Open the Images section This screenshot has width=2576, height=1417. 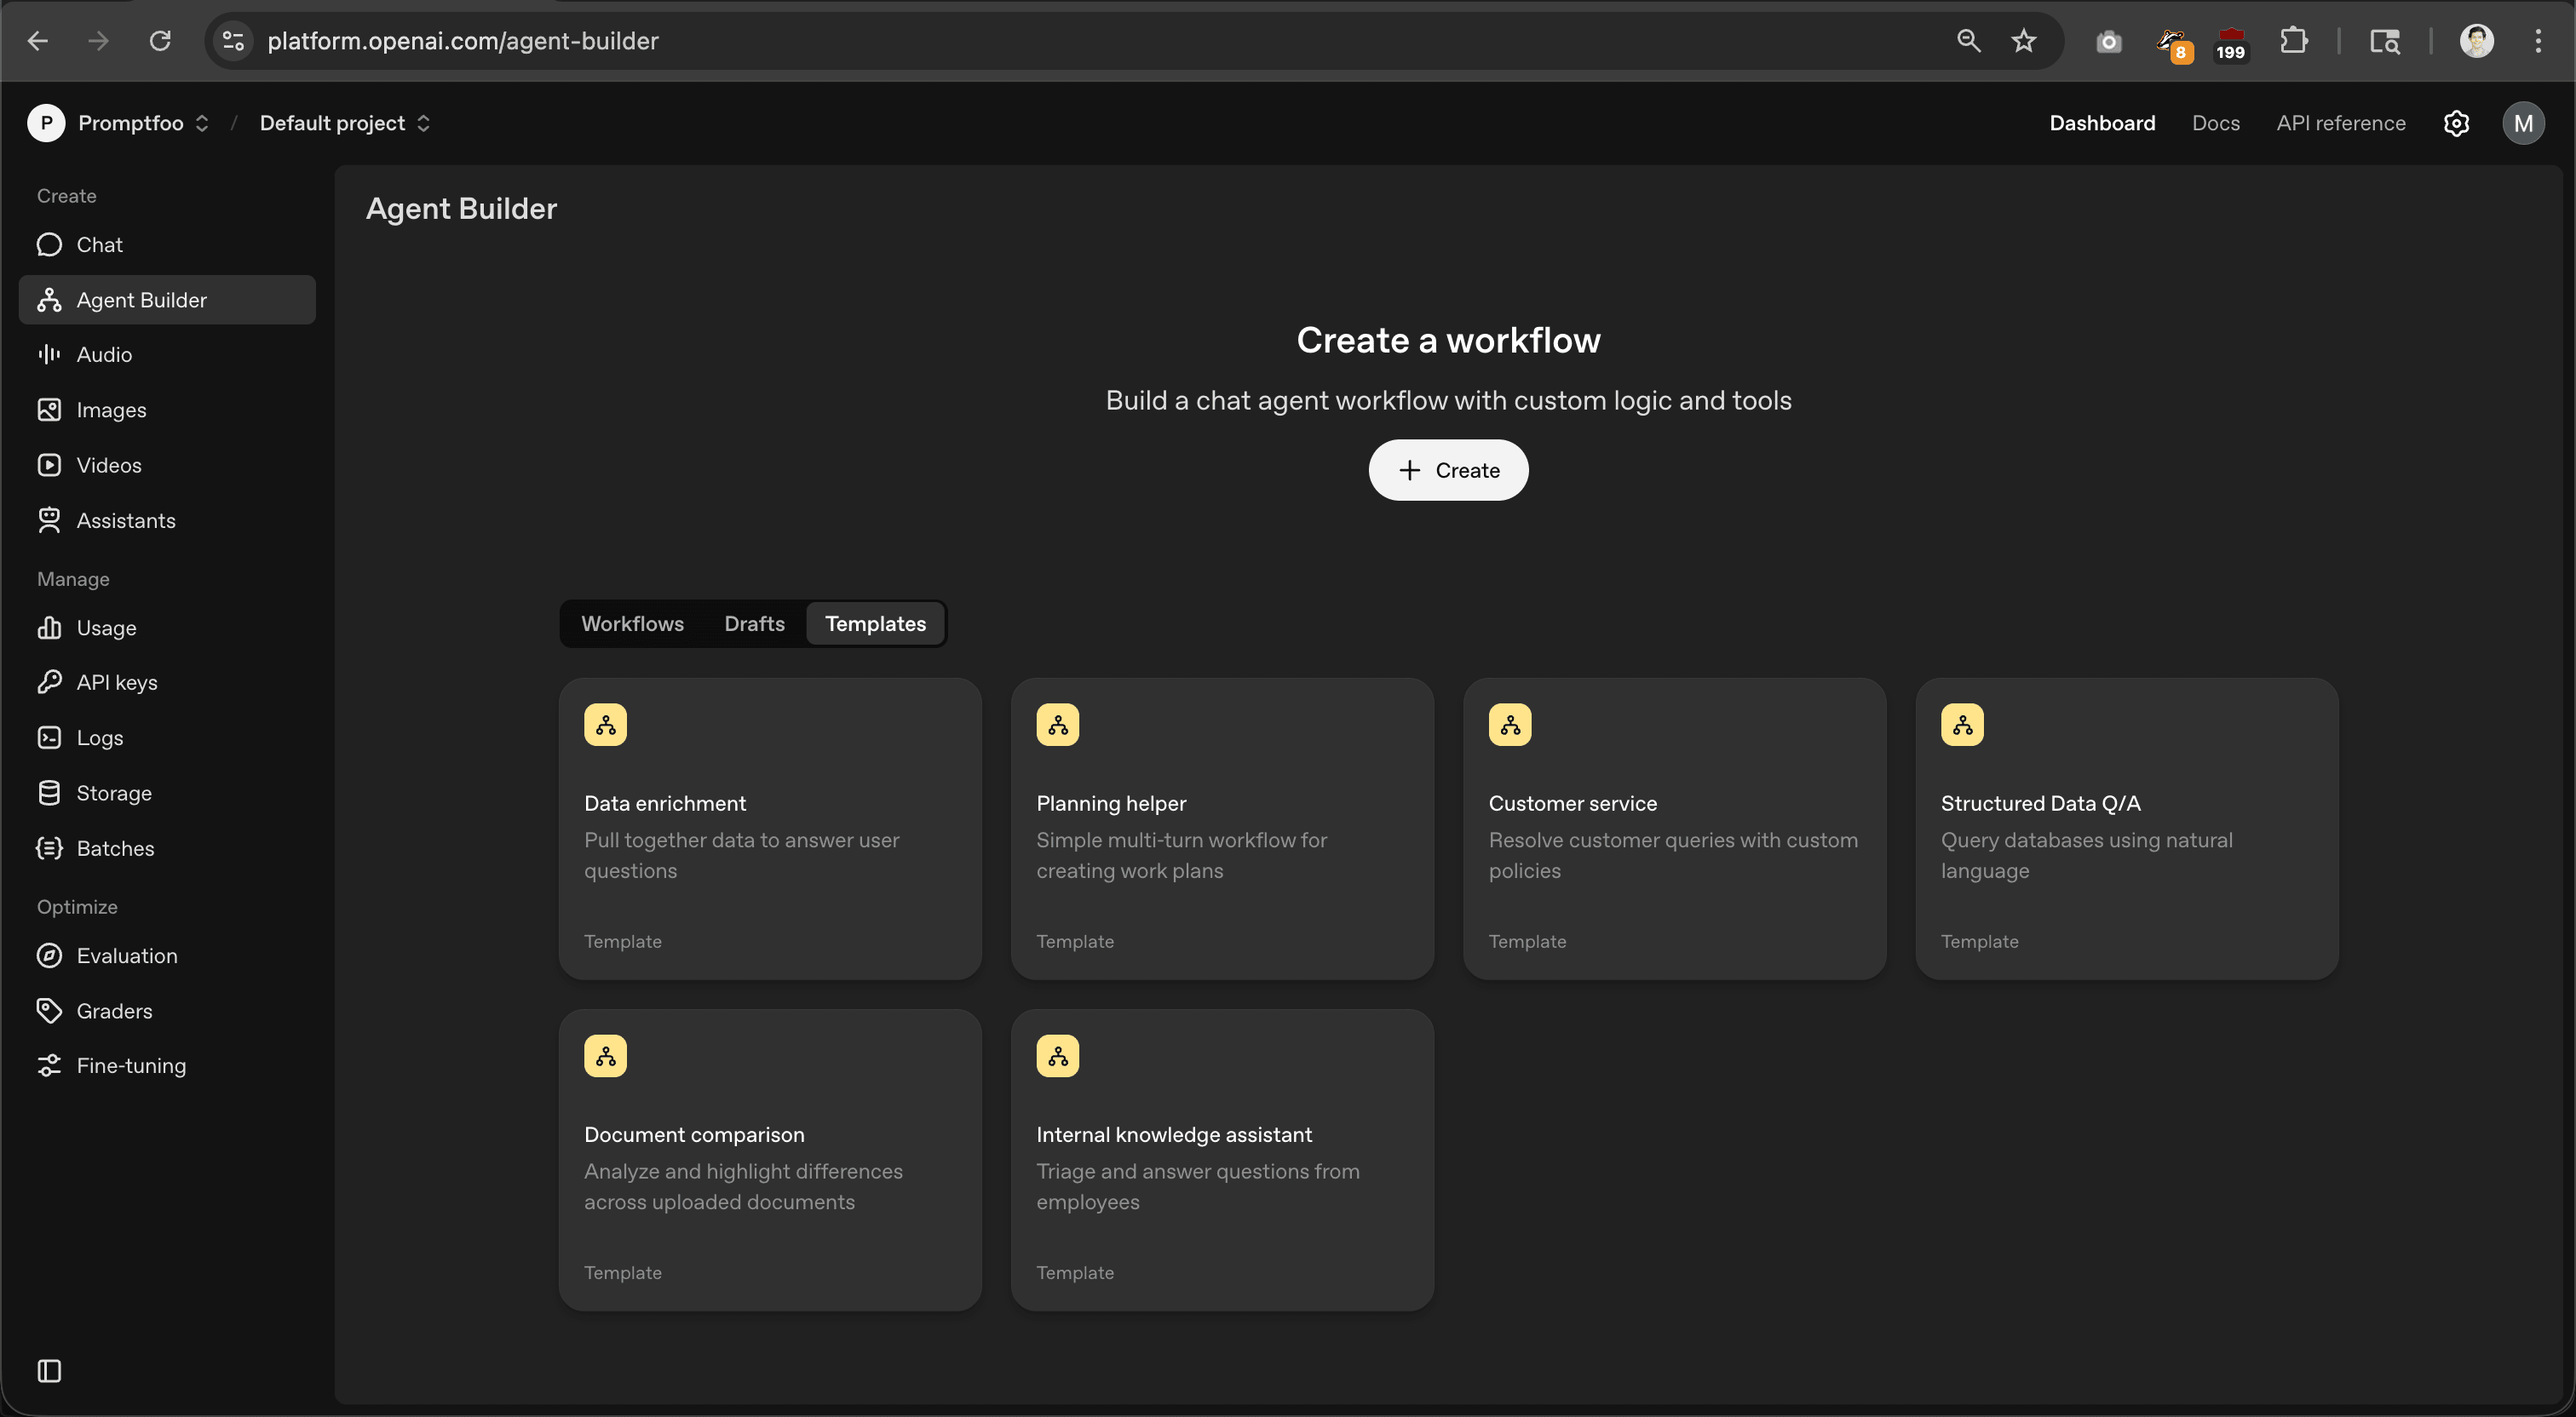pos(111,409)
